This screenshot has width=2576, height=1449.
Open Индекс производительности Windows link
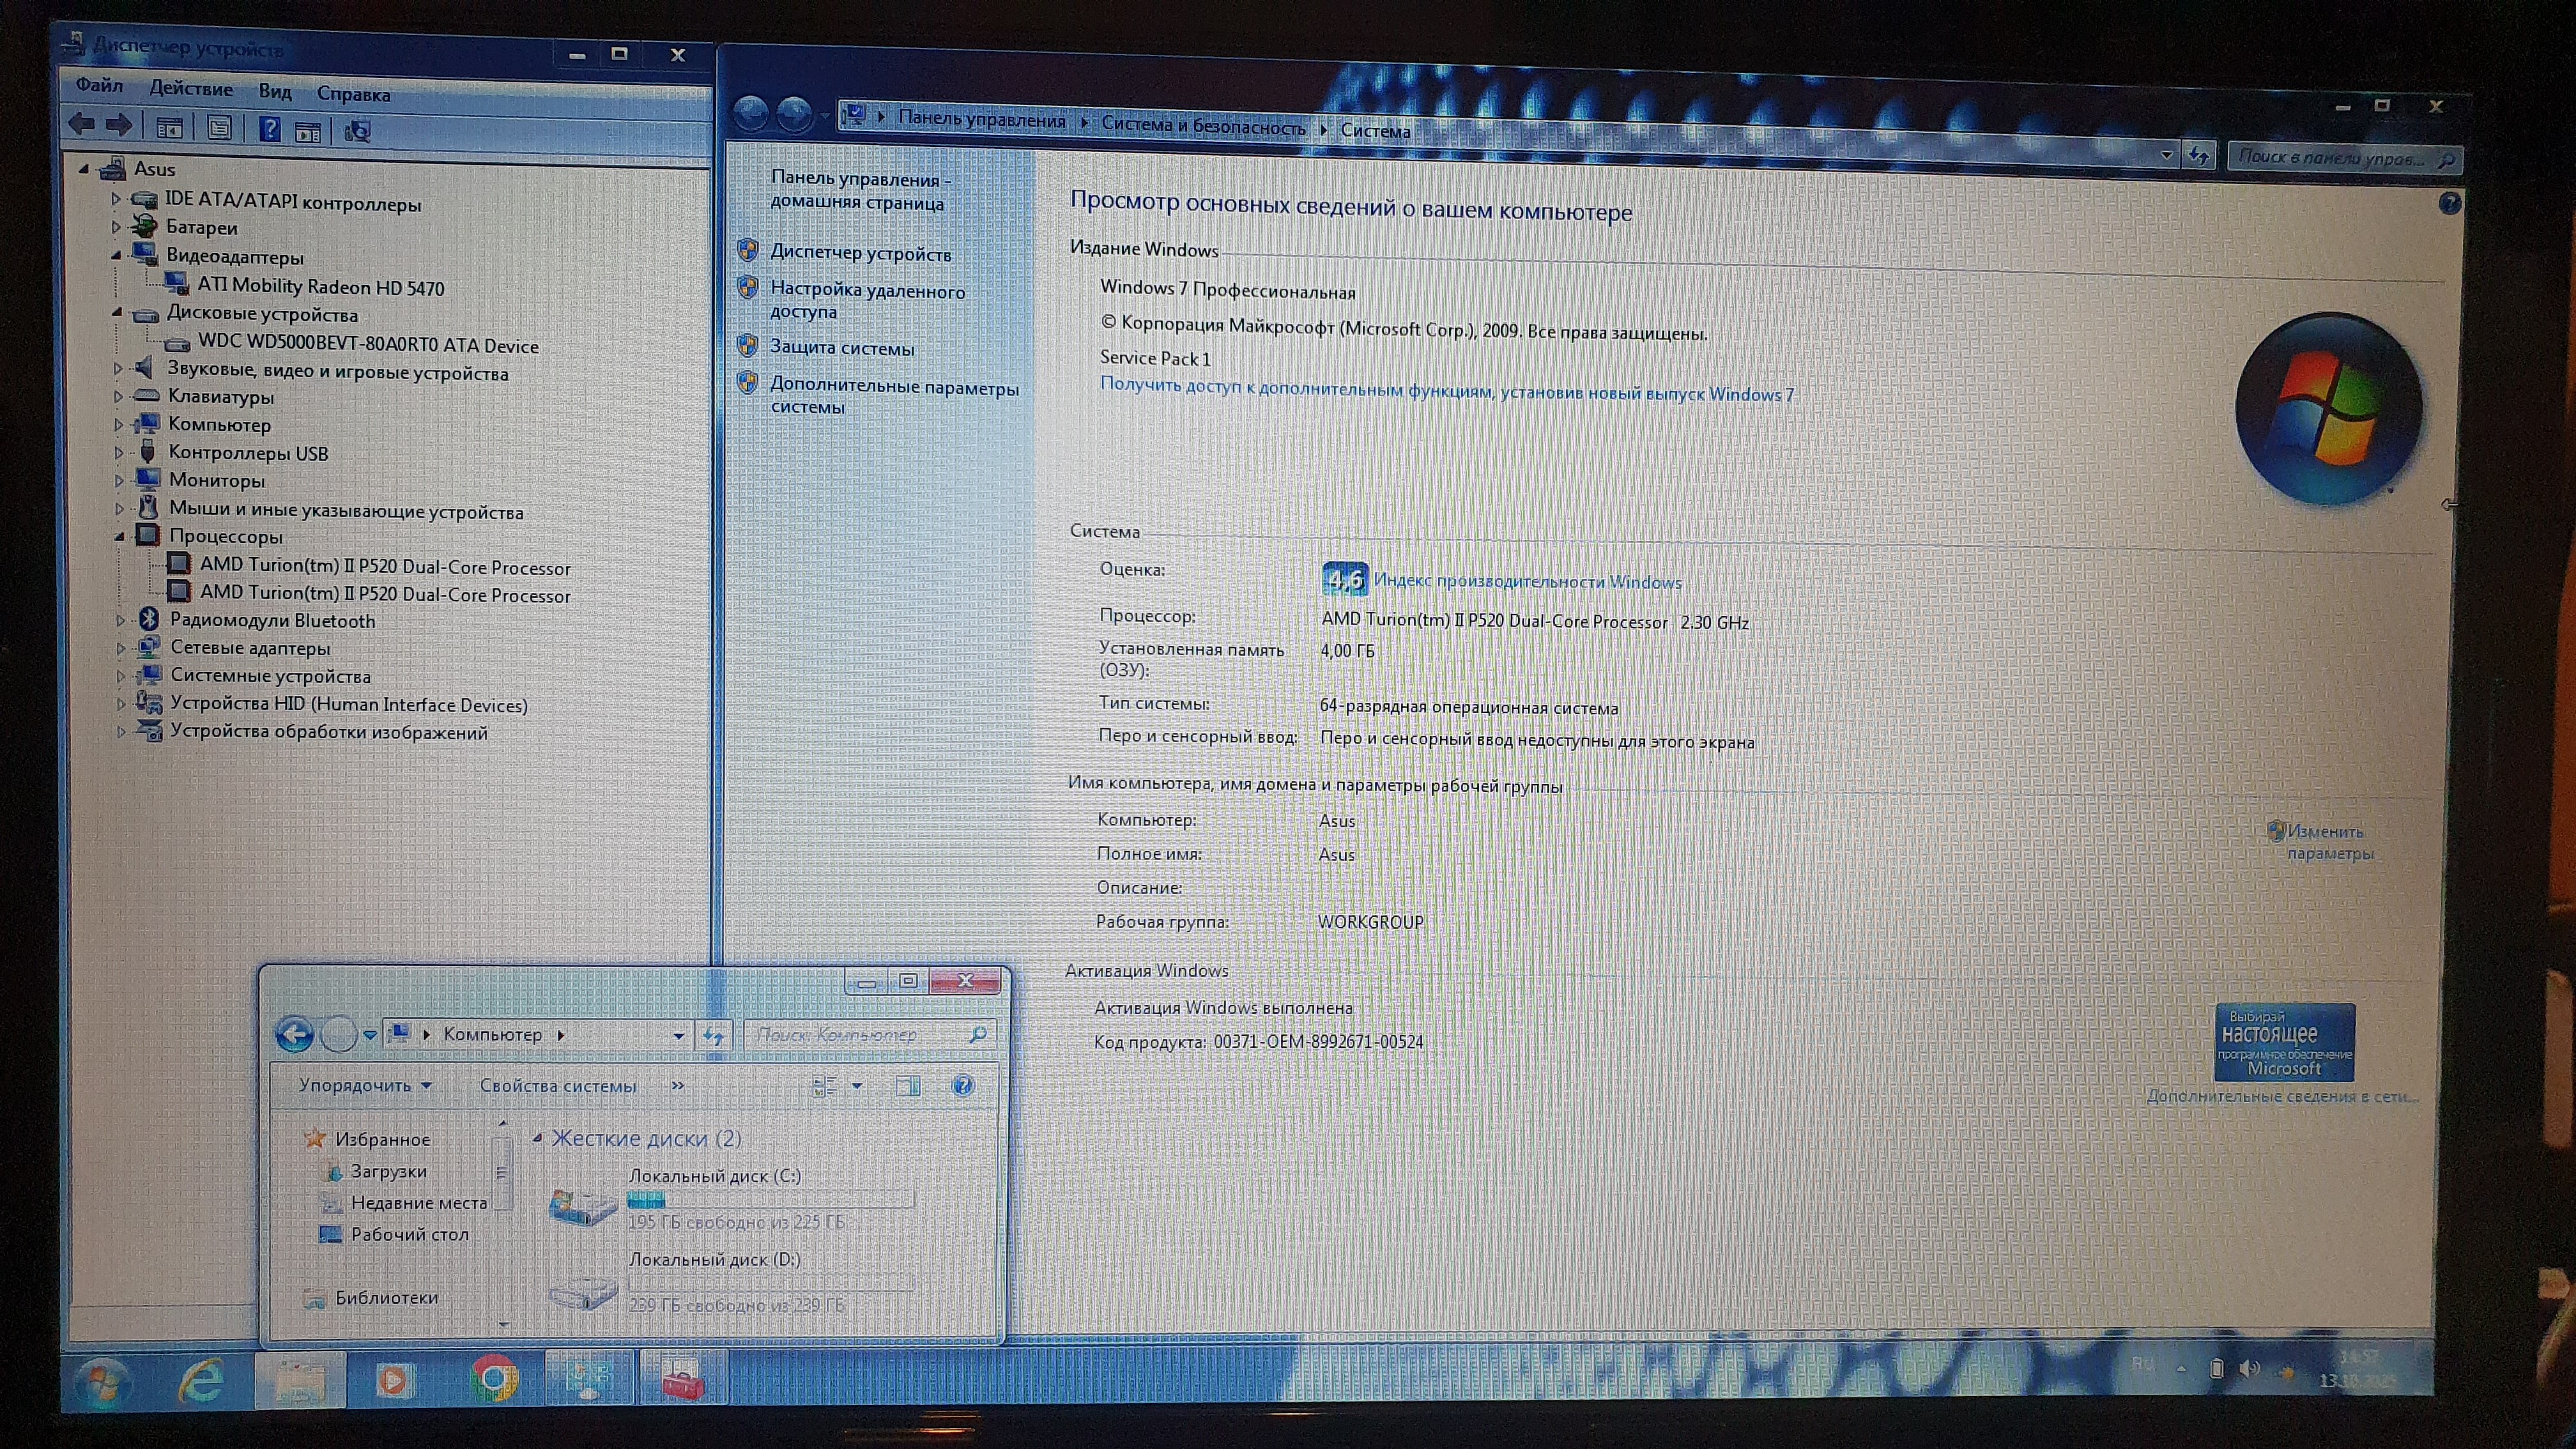[x=1526, y=581]
